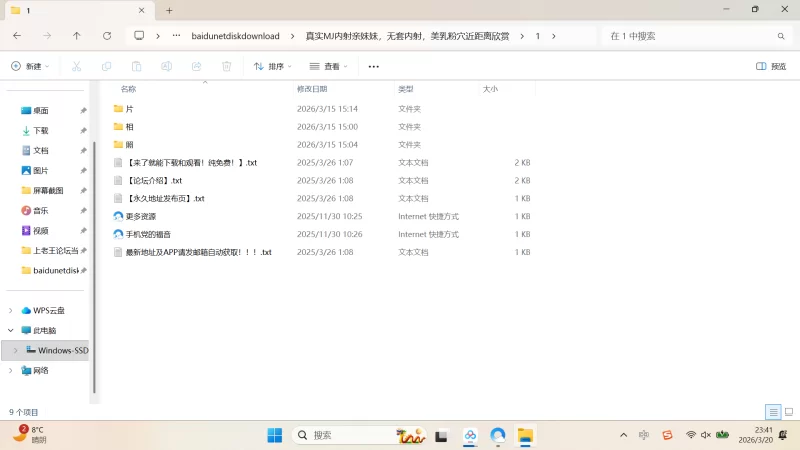Screen dimensions: 800x450
Task: Add a new tab with plus button
Action: point(169,10)
